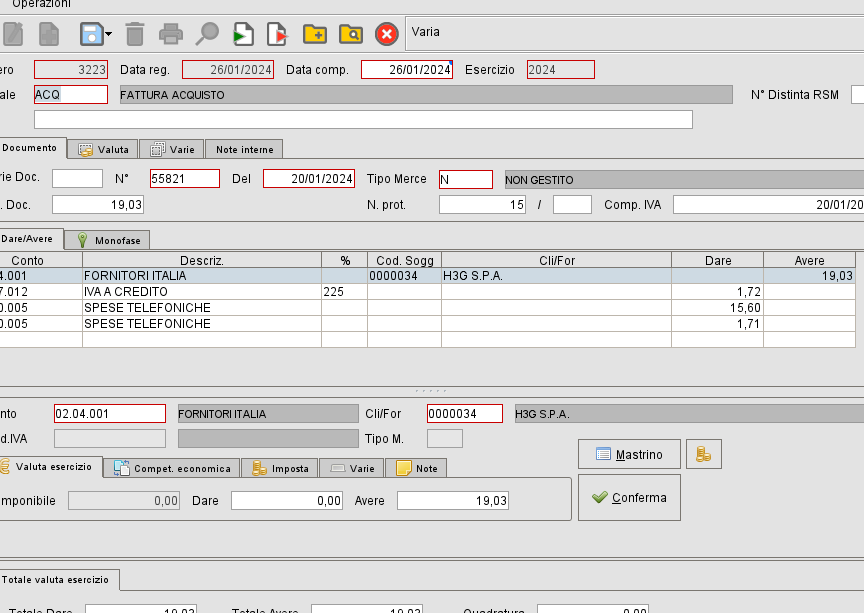Image resolution: width=864 pixels, height=613 pixels.
Task: Click the empty field after N. prot. slash
Action: point(573,205)
